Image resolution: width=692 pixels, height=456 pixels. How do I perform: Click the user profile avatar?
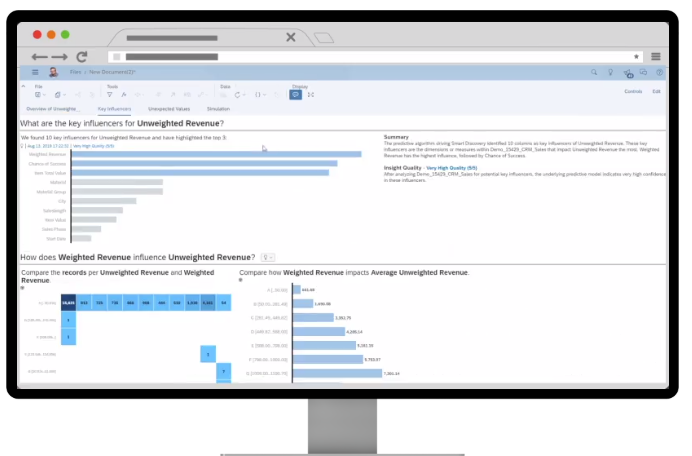(x=53, y=73)
